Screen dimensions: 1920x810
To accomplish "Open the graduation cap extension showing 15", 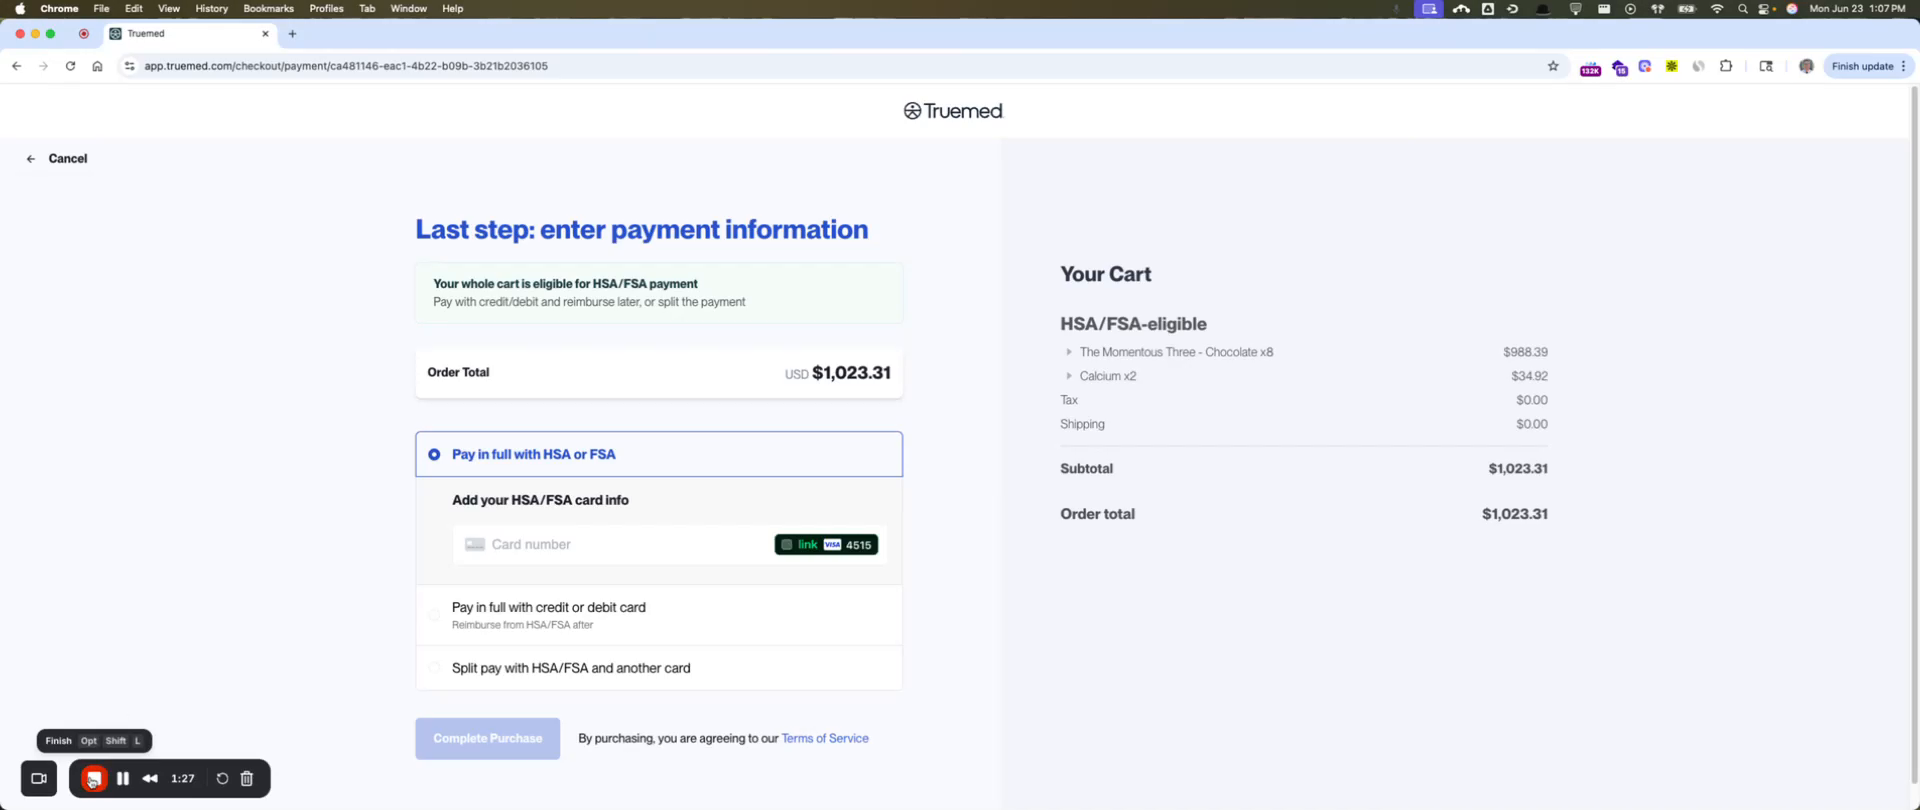I will (x=1619, y=67).
